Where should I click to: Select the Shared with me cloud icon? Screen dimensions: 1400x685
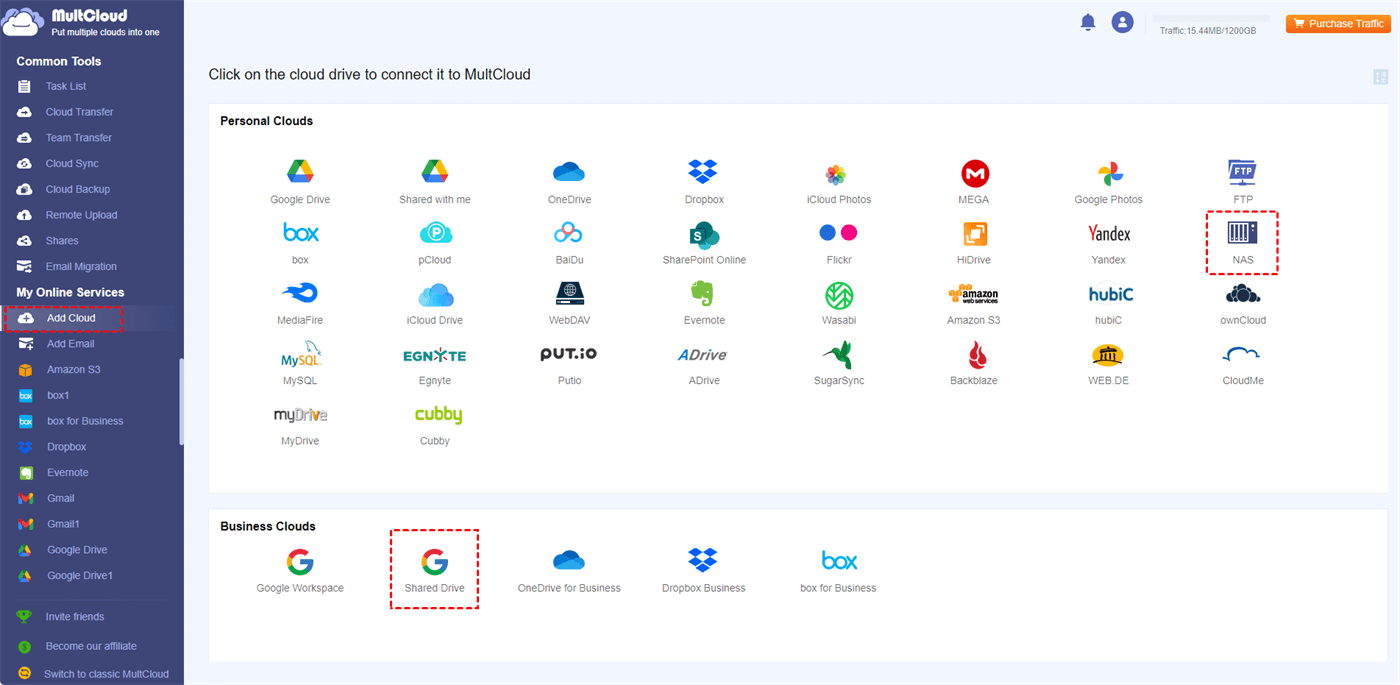click(x=434, y=172)
